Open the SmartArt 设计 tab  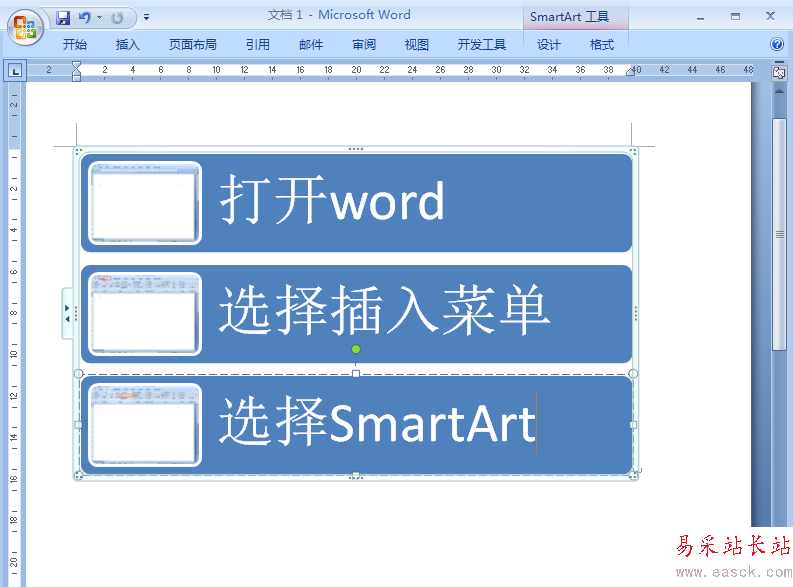click(x=549, y=44)
